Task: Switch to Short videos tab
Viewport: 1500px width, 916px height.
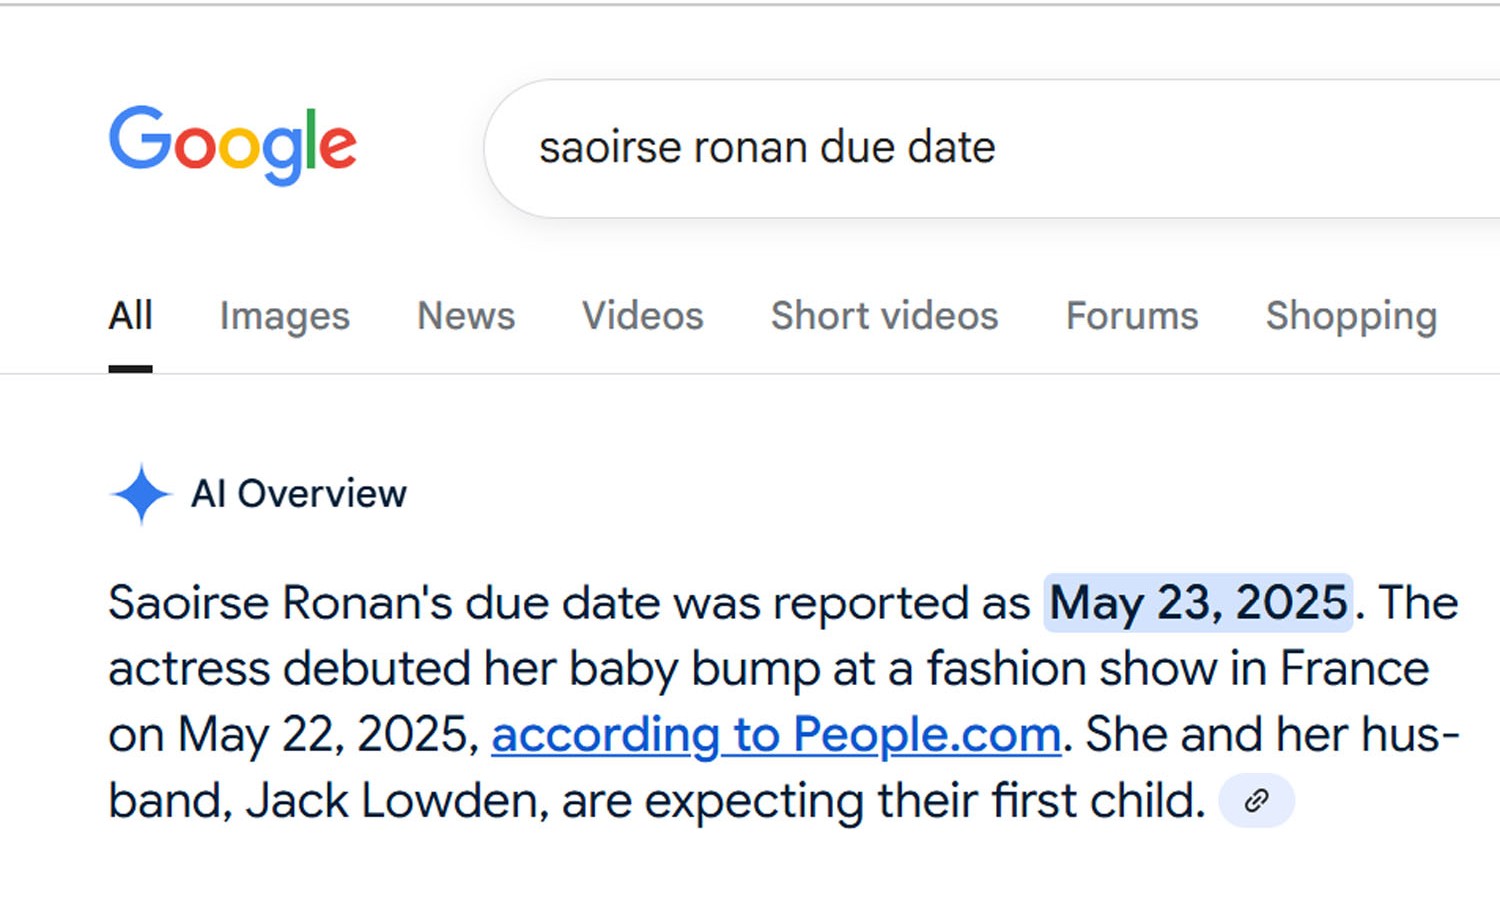Action: point(884,316)
